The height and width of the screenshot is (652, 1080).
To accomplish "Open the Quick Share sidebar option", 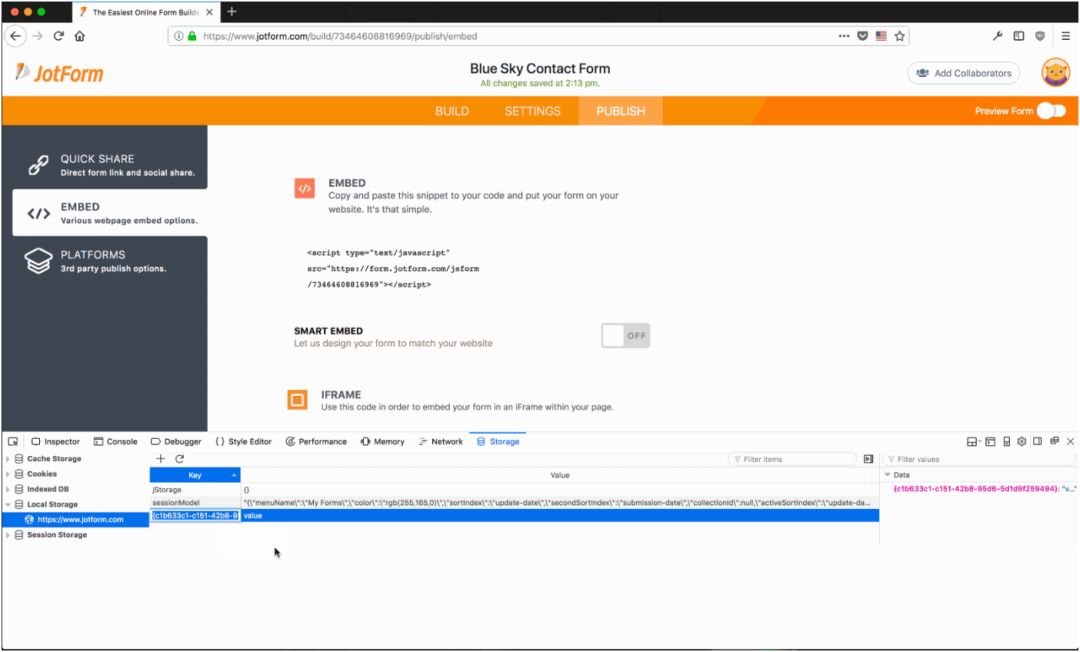I will click(x=110, y=165).
